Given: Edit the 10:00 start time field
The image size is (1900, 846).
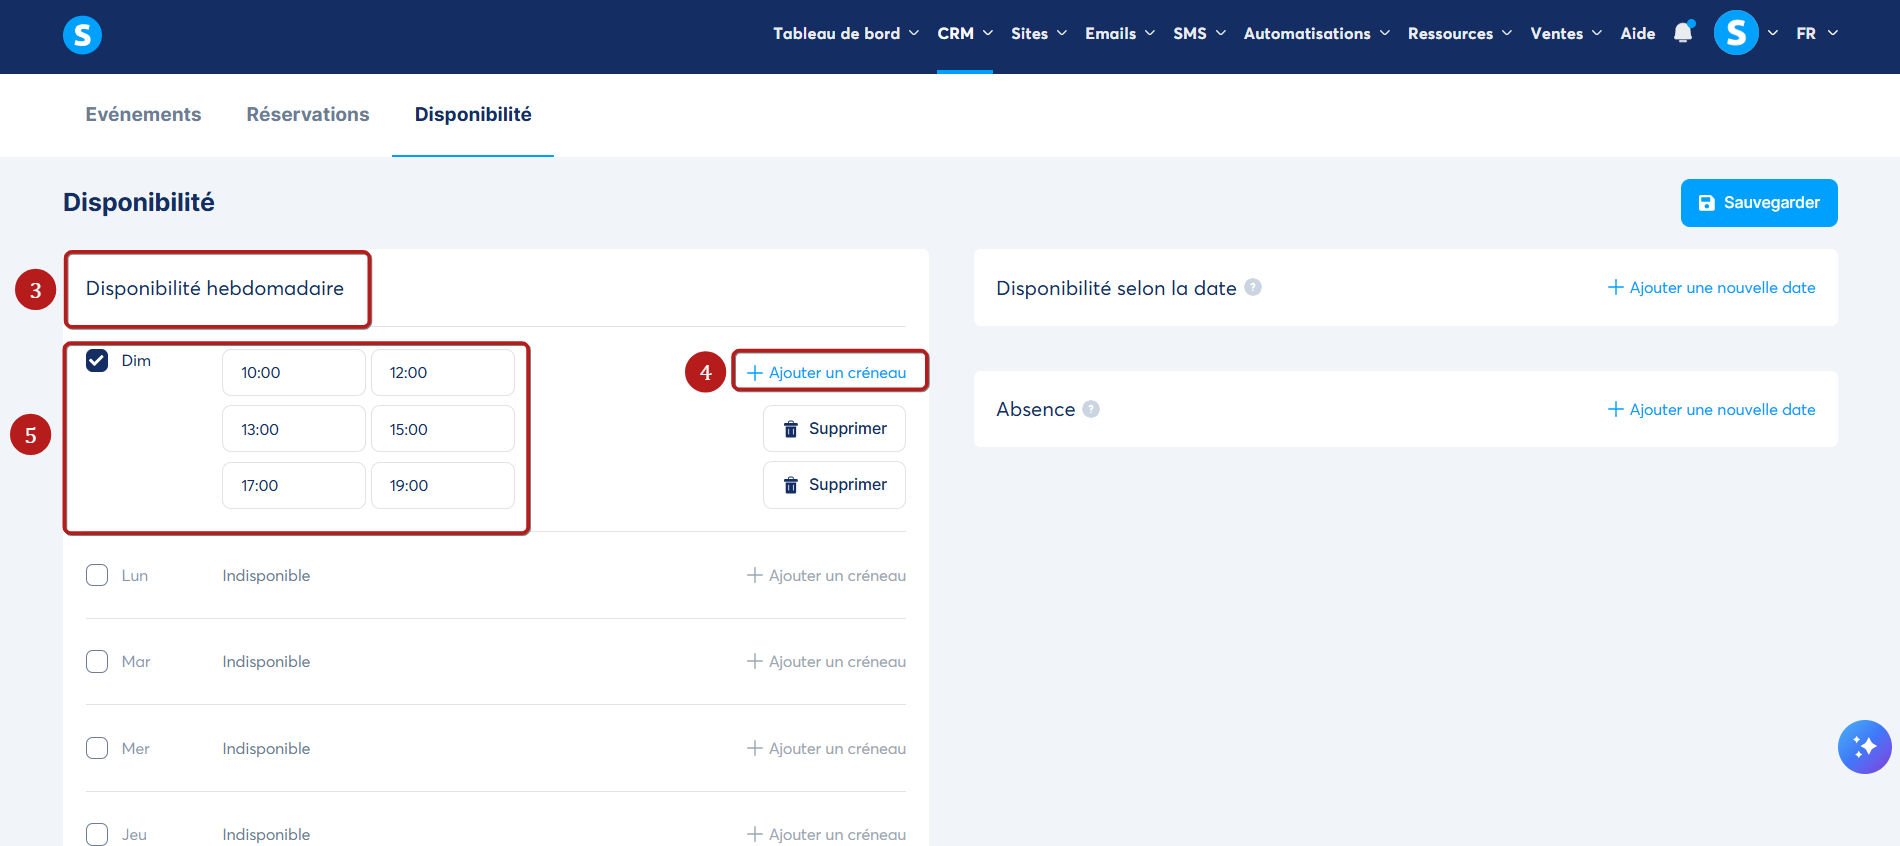Looking at the screenshot, I should click(294, 373).
